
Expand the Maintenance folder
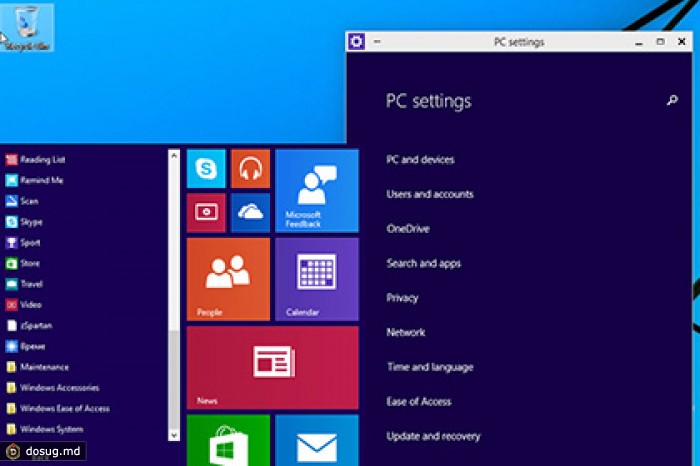coord(37,367)
